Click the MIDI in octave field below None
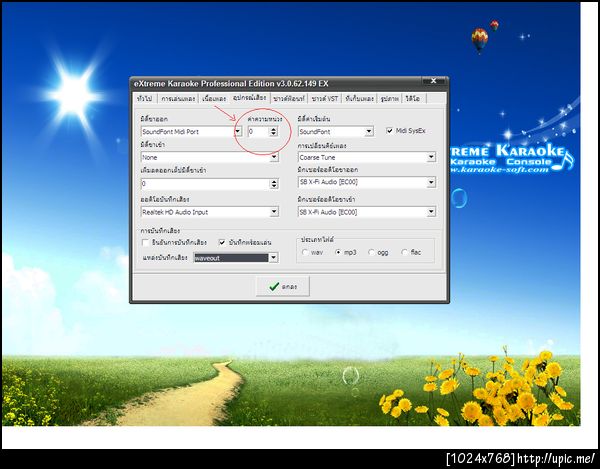The image size is (600, 469). pyautogui.click(x=205, y=184)
